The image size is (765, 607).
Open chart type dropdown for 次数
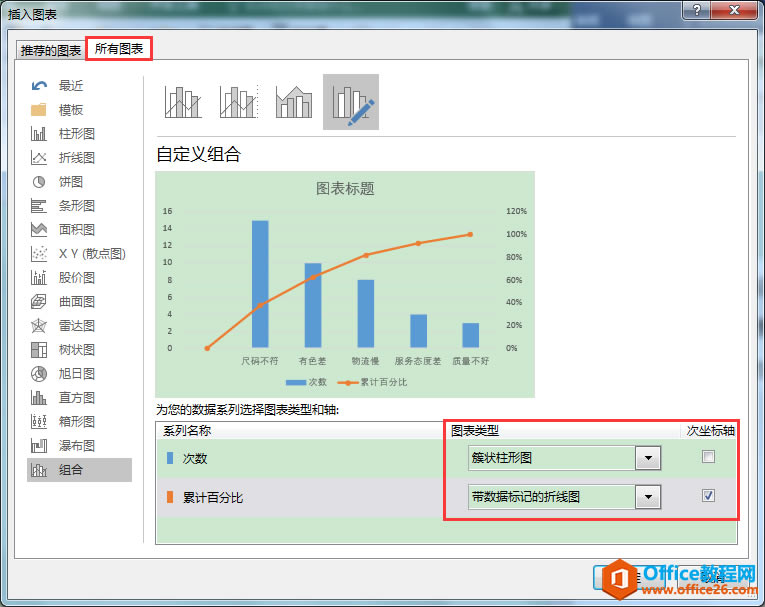pyautogui.click(x=648, y=458)
